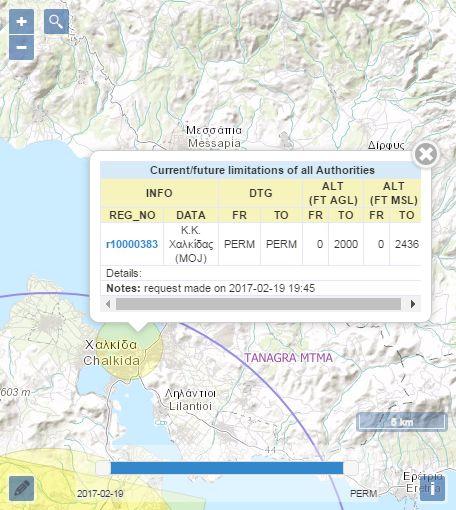Click the popup scrollbar left arrow
Image resolution: width=456 pixels, height=510 pixels.
pyautogui.click(x=108, y=304)
